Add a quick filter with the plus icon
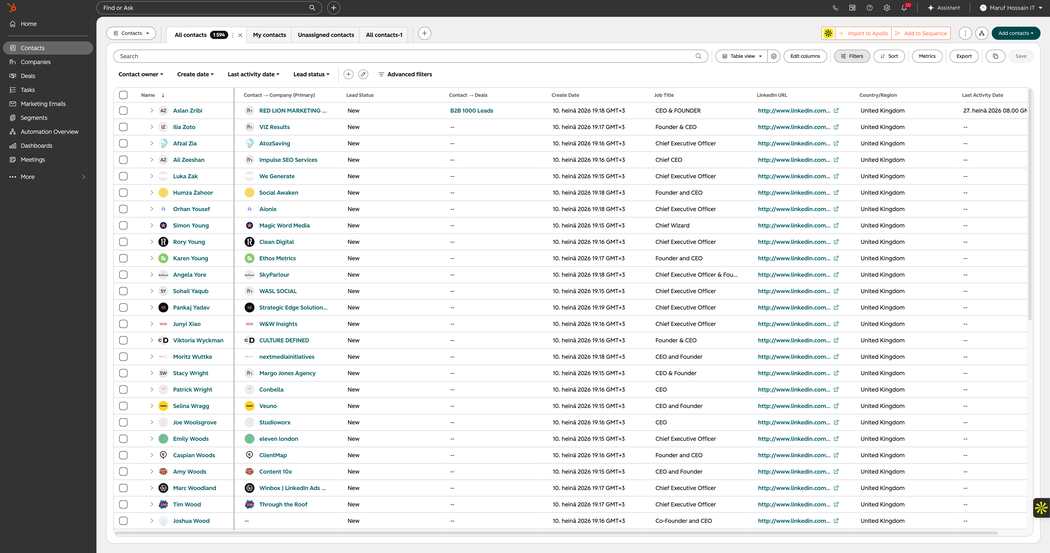The image size is (1050, 553). click(348, 74)
